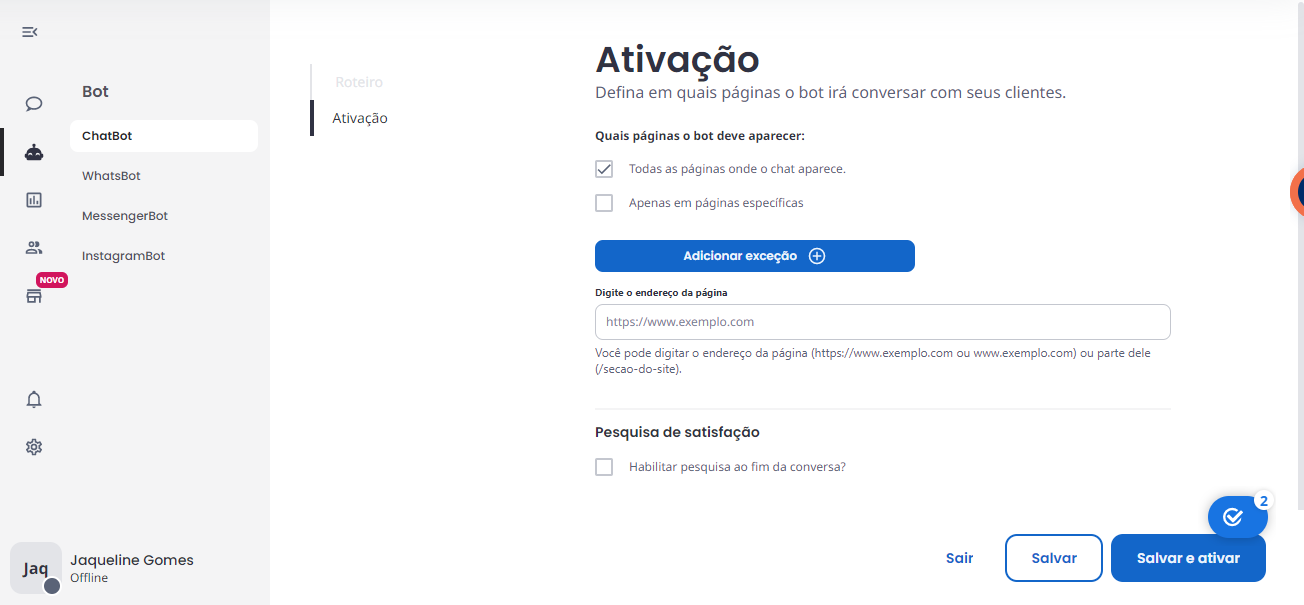
Task: Open the contacts people icon
Action: click(x=34, y=248)
